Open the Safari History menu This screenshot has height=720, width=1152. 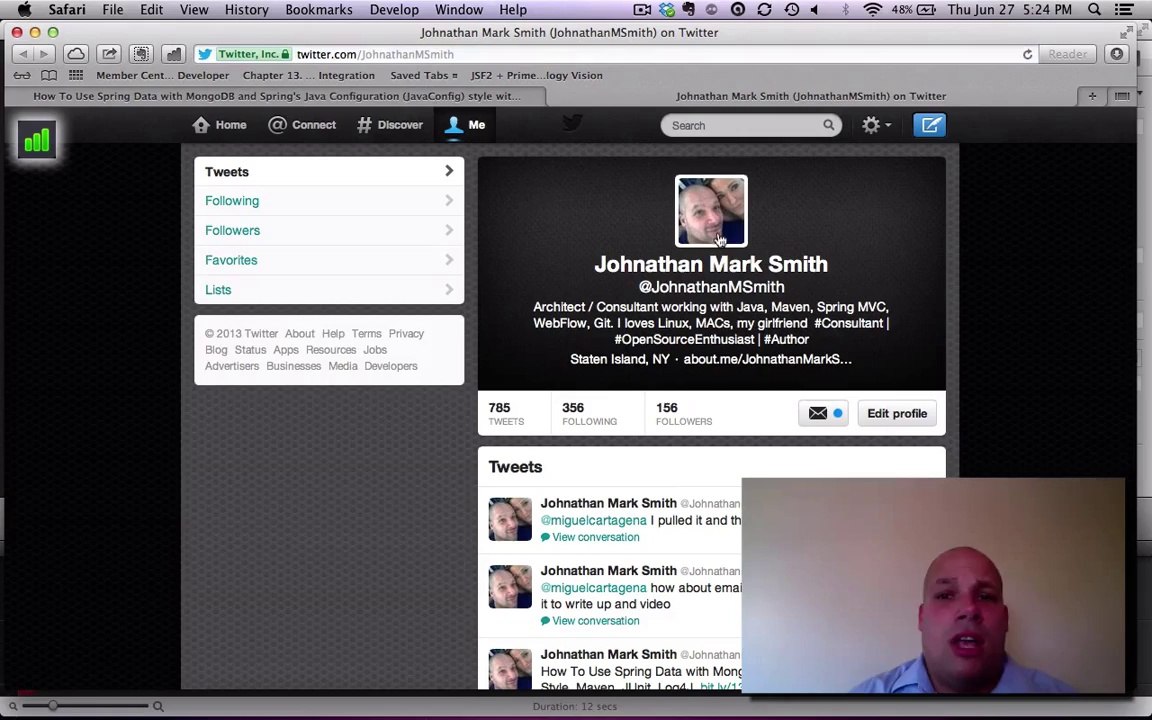[246, 10]
